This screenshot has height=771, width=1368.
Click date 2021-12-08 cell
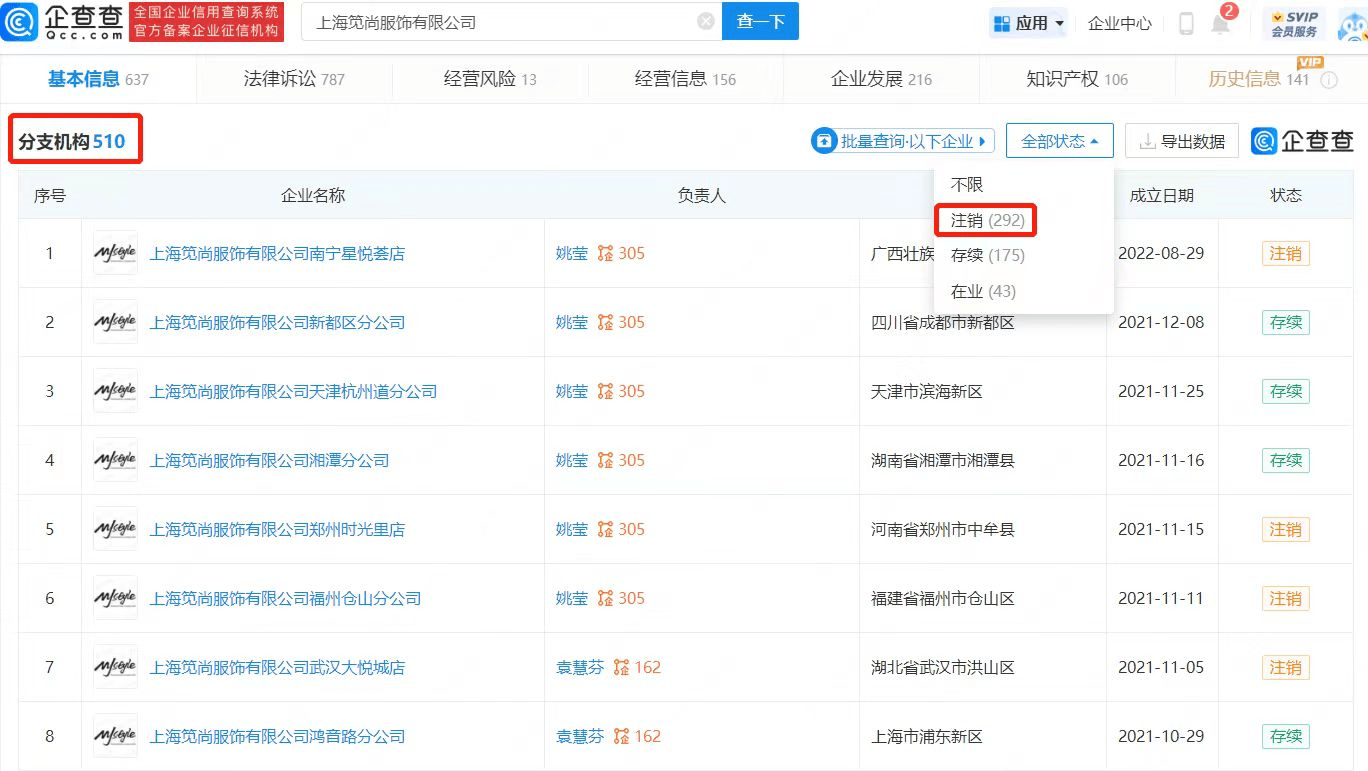click(x=1161, y=323)
